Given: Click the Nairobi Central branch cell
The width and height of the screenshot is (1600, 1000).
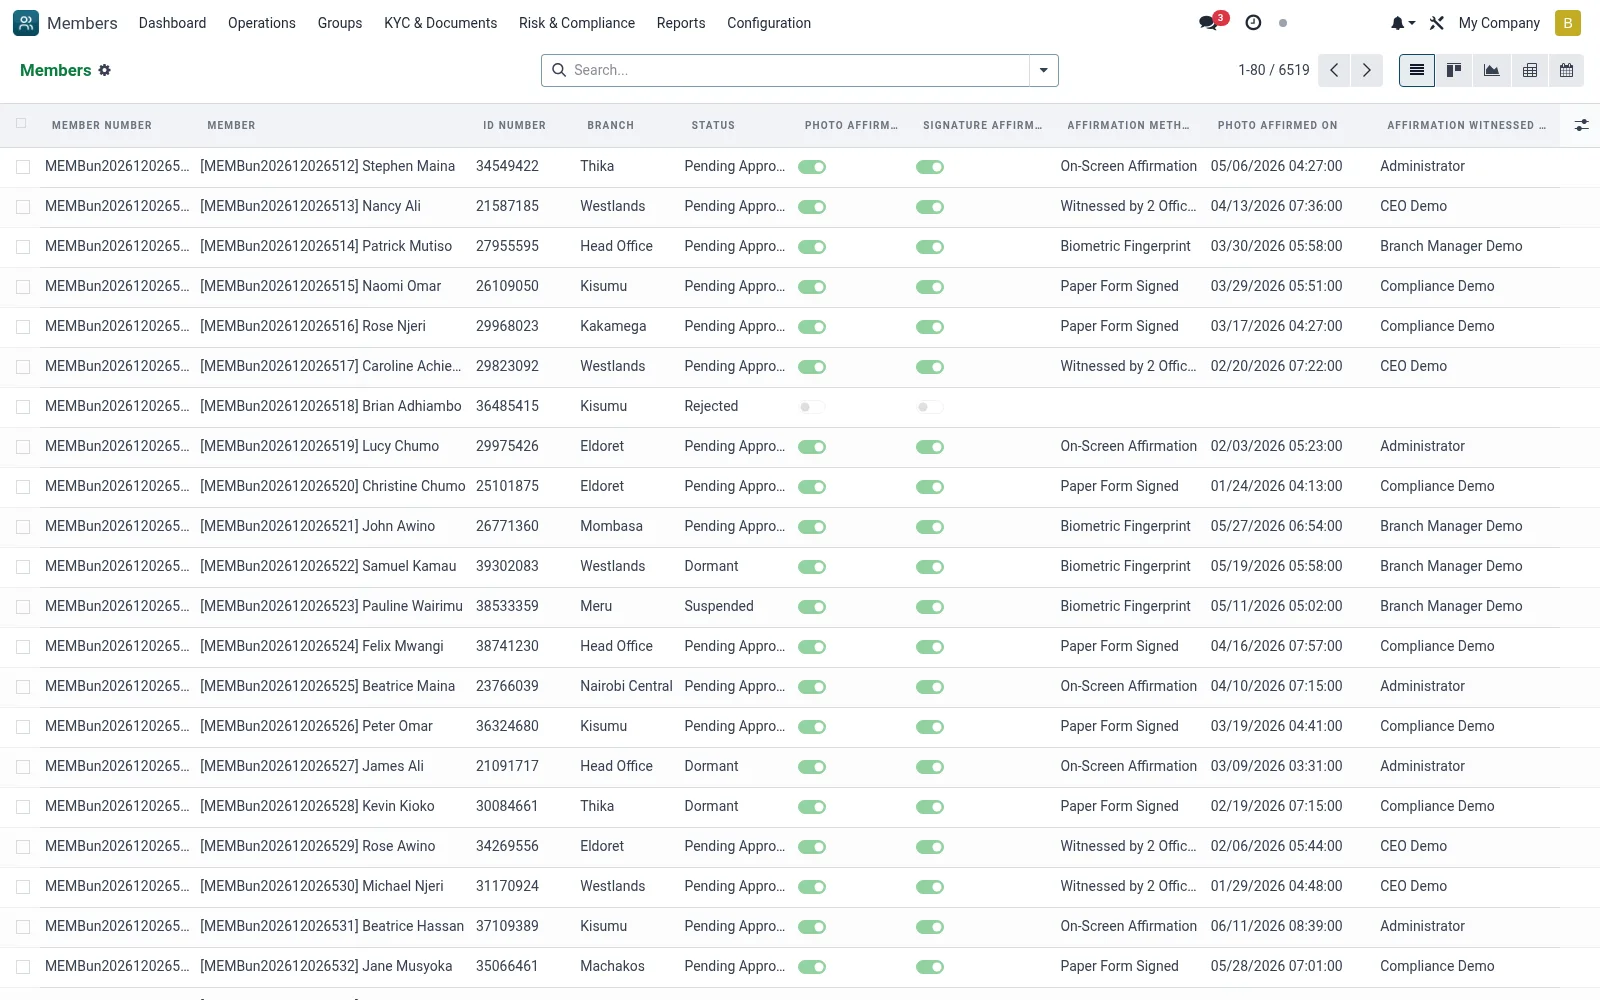Looking at the screenshot, I should pos(627,686).
